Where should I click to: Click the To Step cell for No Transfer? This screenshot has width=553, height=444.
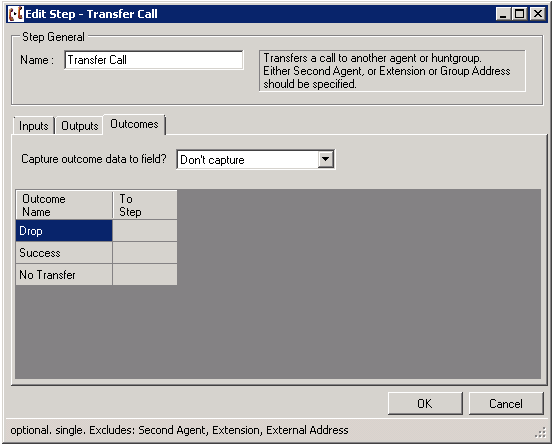coord(145,275)
